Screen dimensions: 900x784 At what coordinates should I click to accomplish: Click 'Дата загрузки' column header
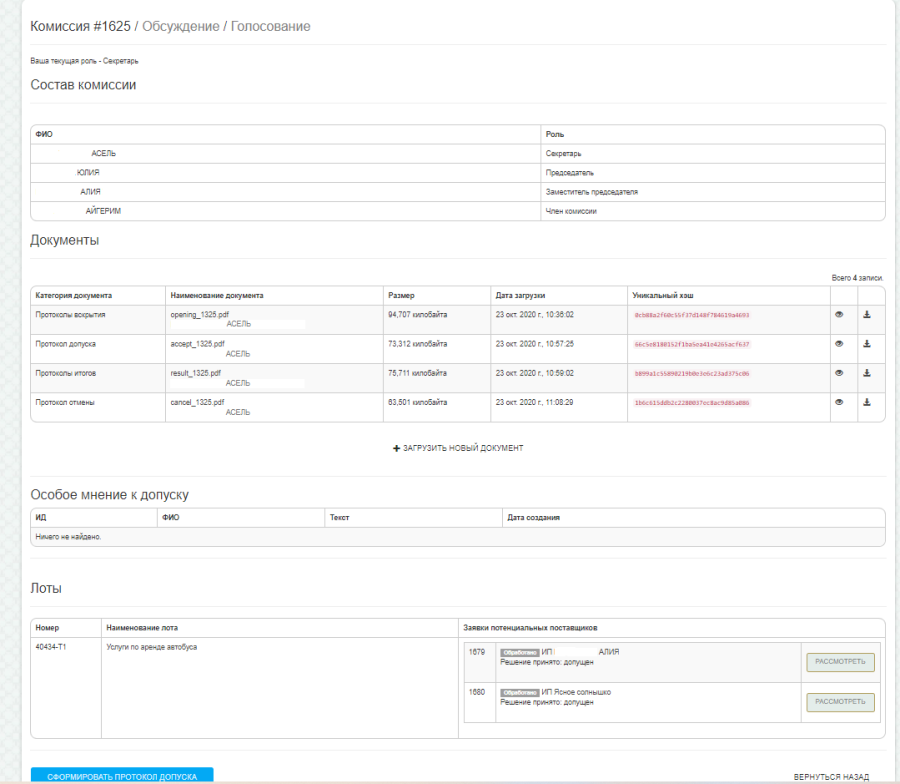[520, 296]
